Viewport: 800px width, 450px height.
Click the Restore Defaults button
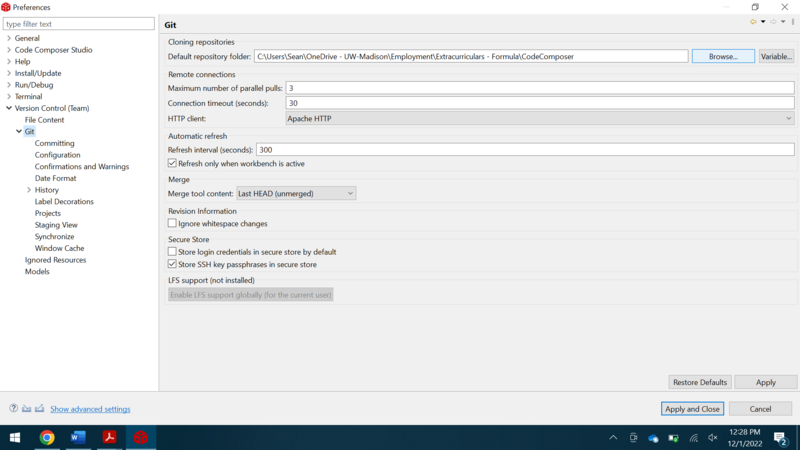[x=699, y=382]
